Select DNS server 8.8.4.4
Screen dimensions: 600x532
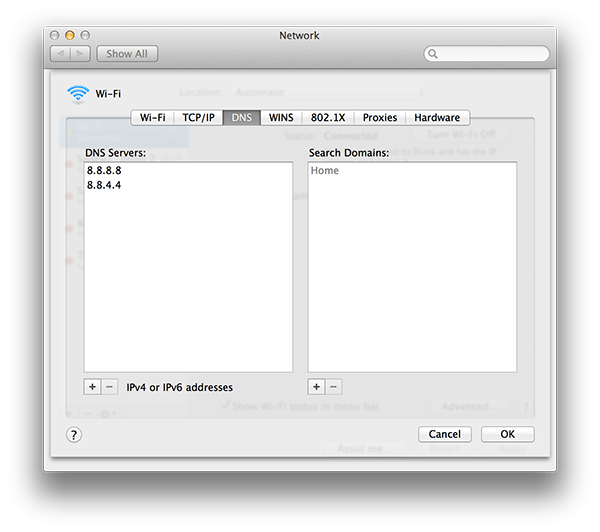pyautogui.click(x=188, y=185)
